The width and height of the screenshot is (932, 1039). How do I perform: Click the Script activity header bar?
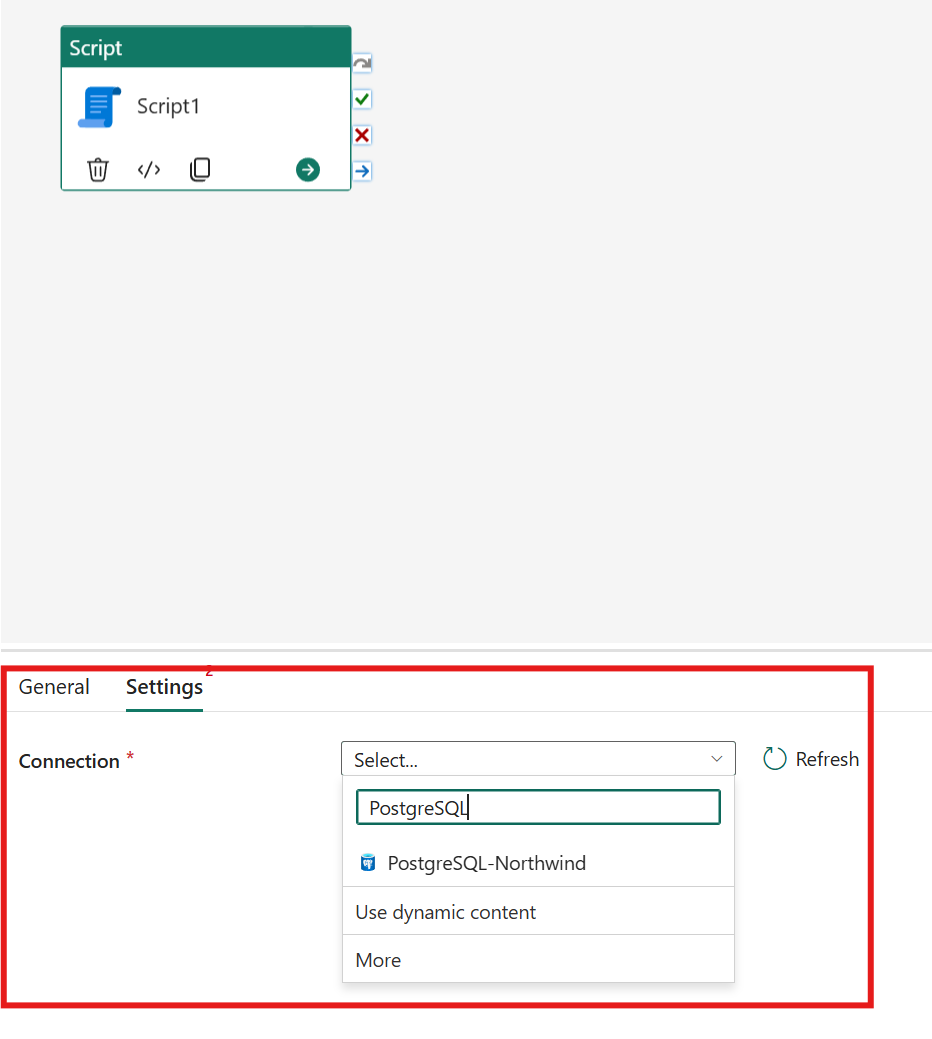(x=206, y=47)
